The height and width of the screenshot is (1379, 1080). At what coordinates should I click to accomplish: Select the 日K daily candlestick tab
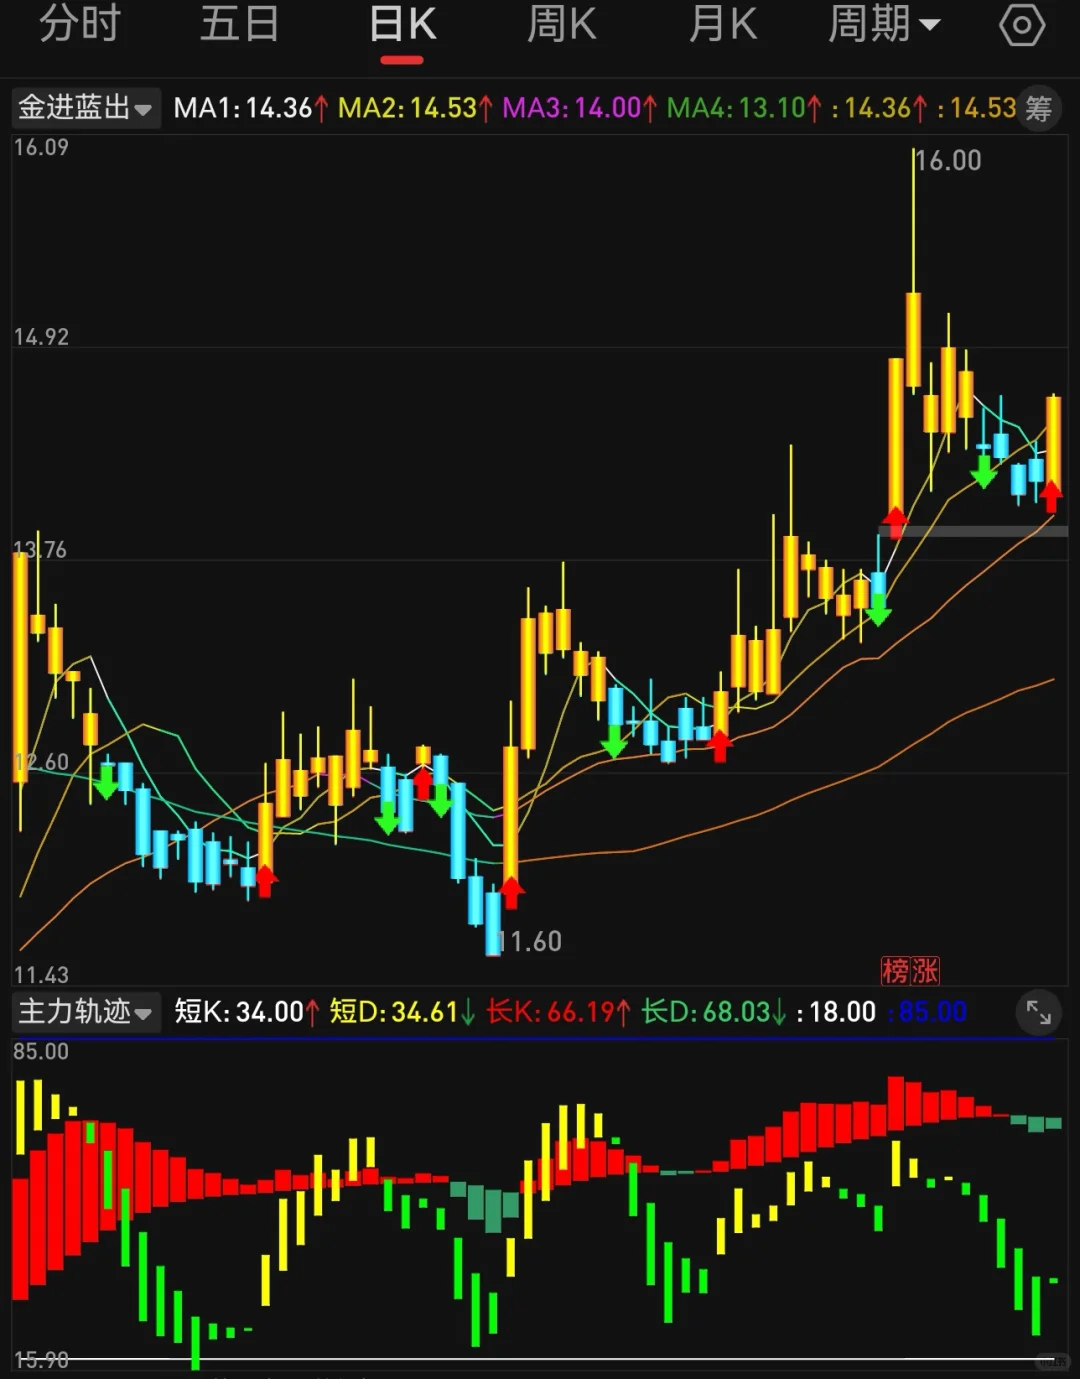coord(402,25)
